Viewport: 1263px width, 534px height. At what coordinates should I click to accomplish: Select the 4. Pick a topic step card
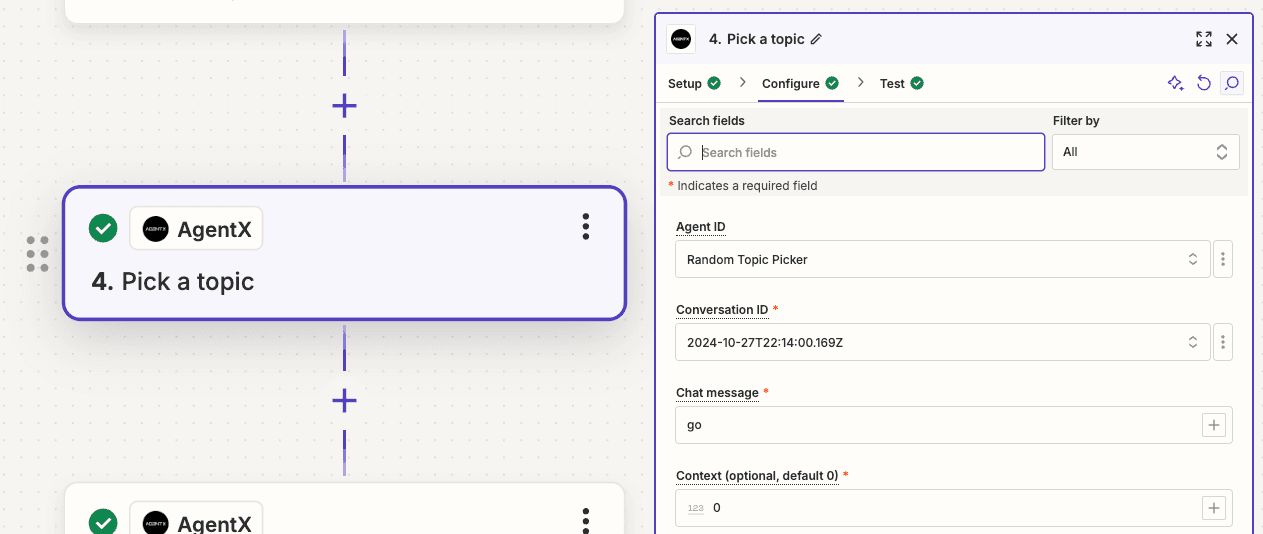click(x=344, y=253)
